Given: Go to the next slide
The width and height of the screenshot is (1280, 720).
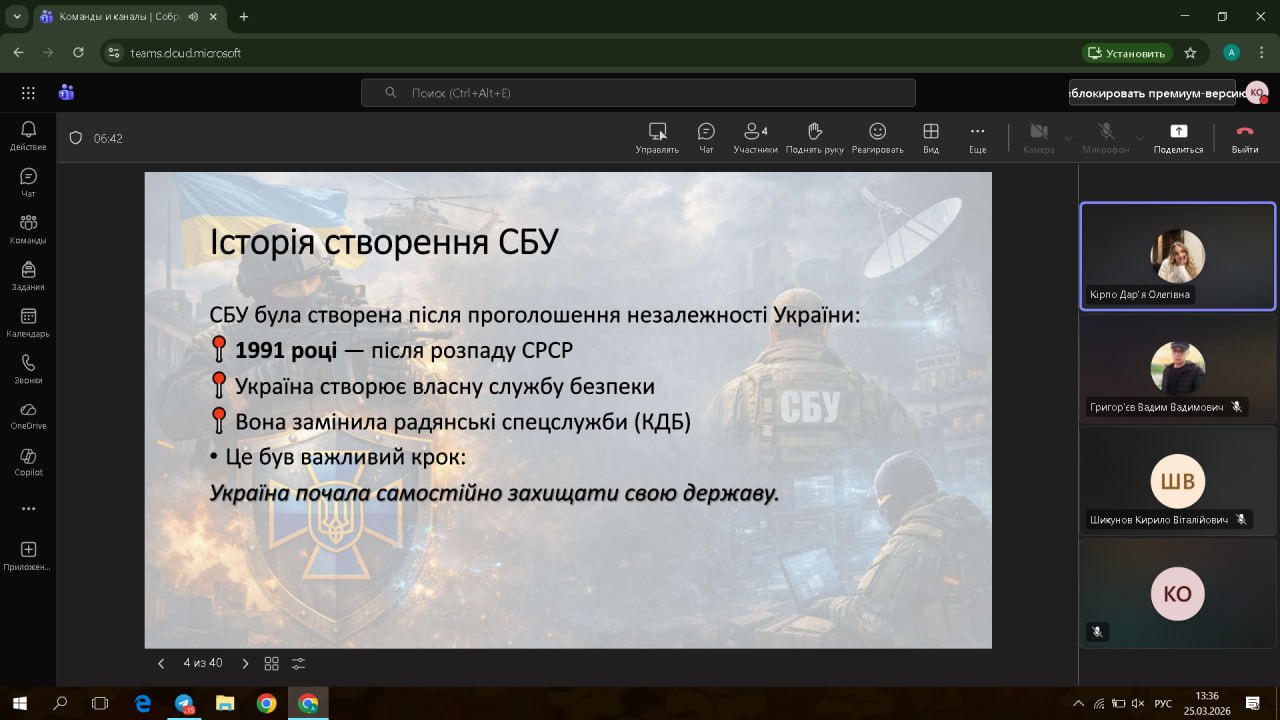Looking at the screenshot, I should (x=243, y=663).
